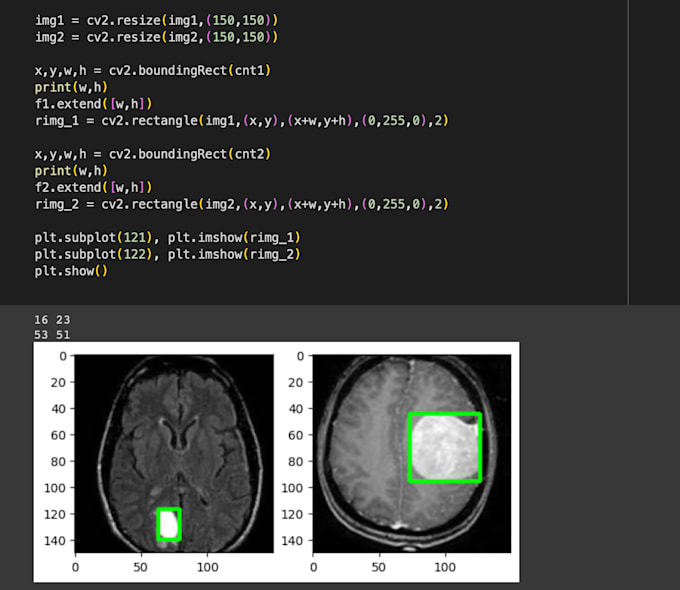Click the output line '53 51'
680x590 pixels.
[x=52, y=334]
